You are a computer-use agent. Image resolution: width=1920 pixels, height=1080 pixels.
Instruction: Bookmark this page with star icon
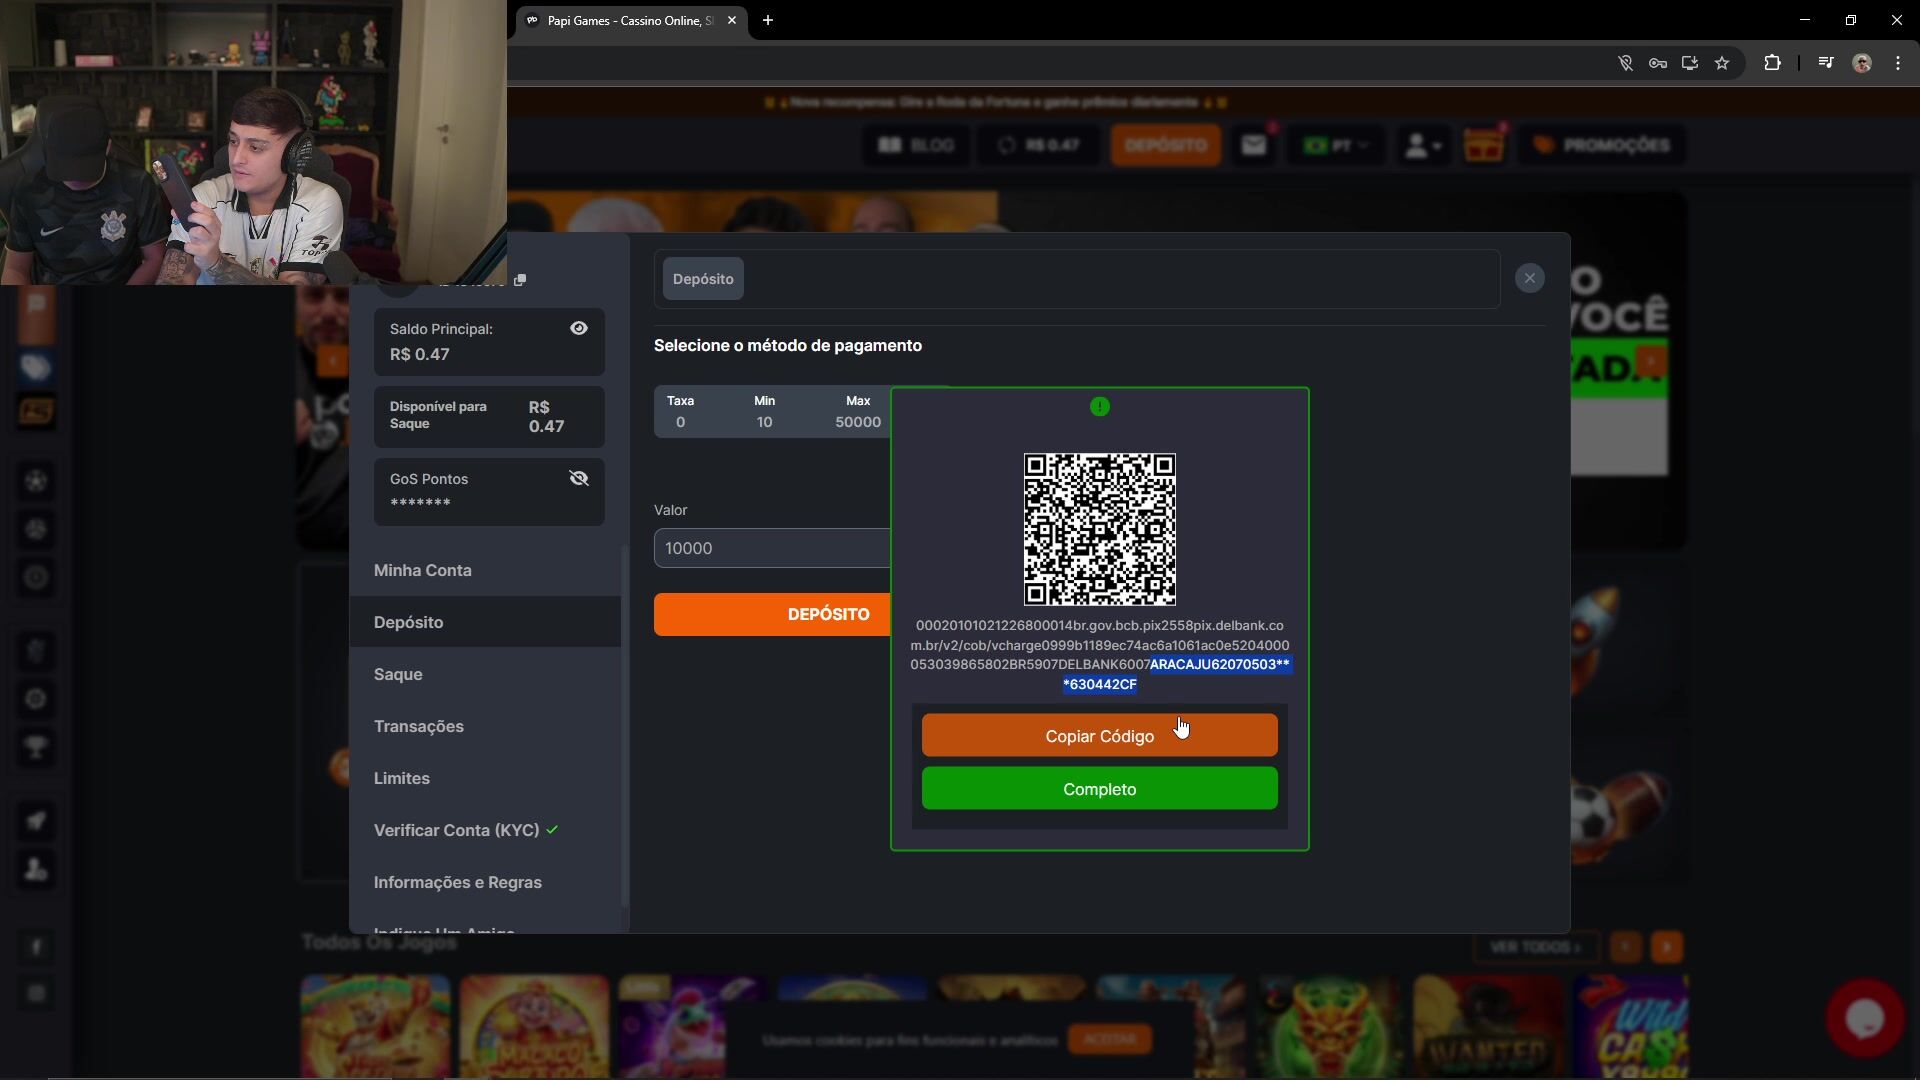1722,63
